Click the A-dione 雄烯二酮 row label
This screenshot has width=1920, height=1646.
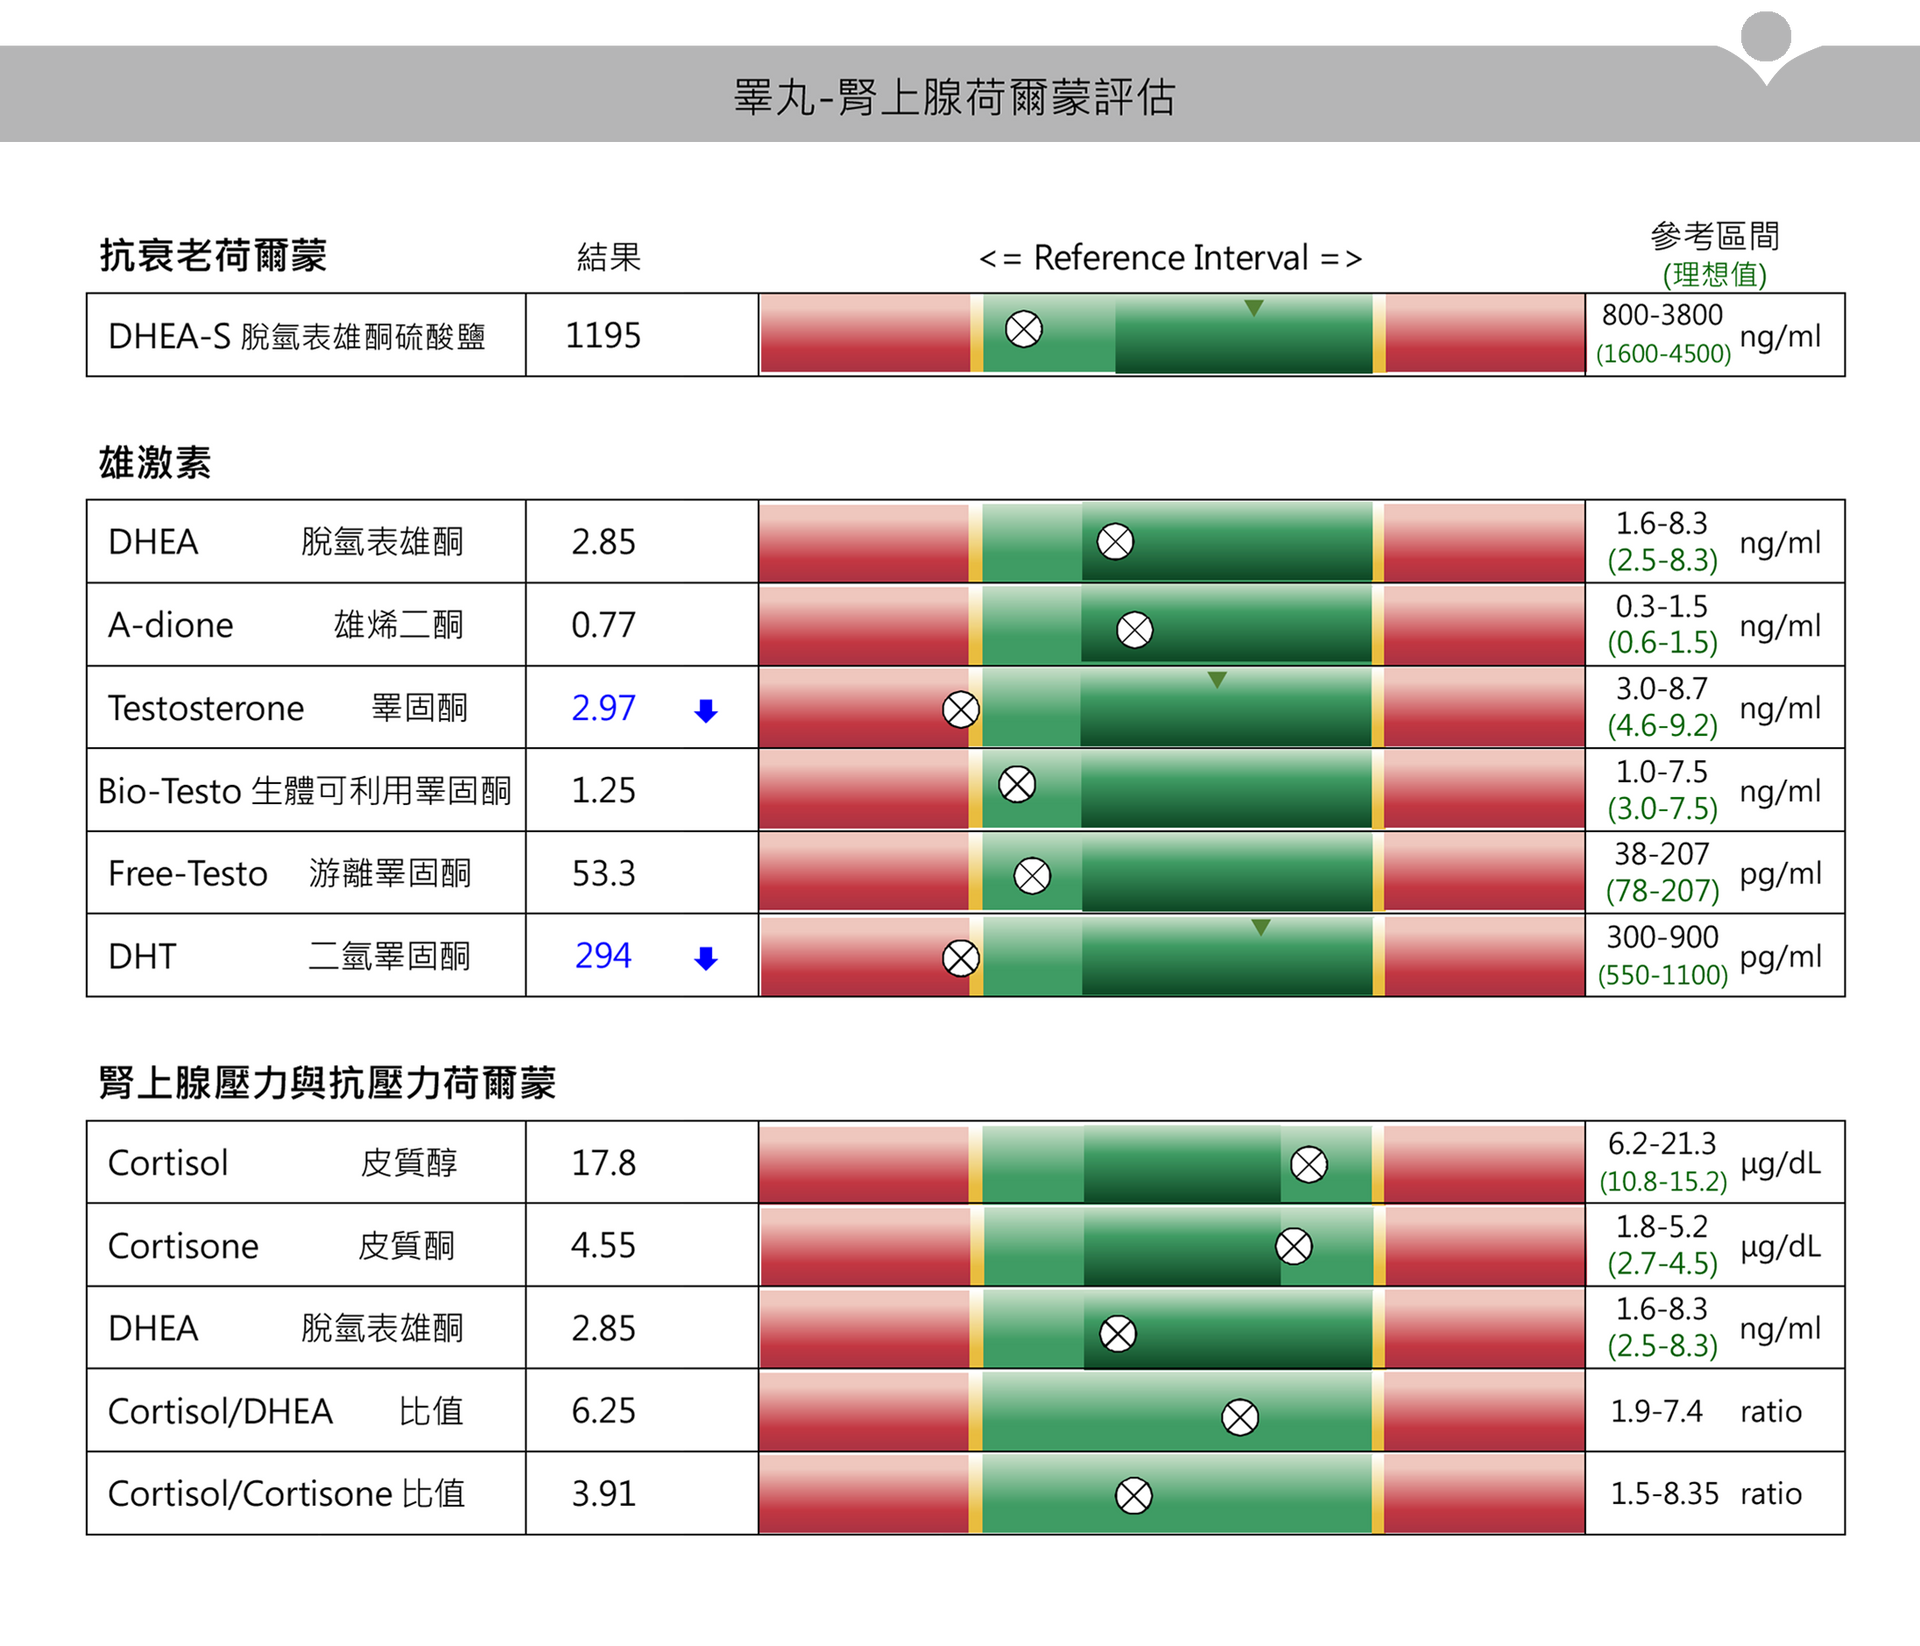[286, 625]
